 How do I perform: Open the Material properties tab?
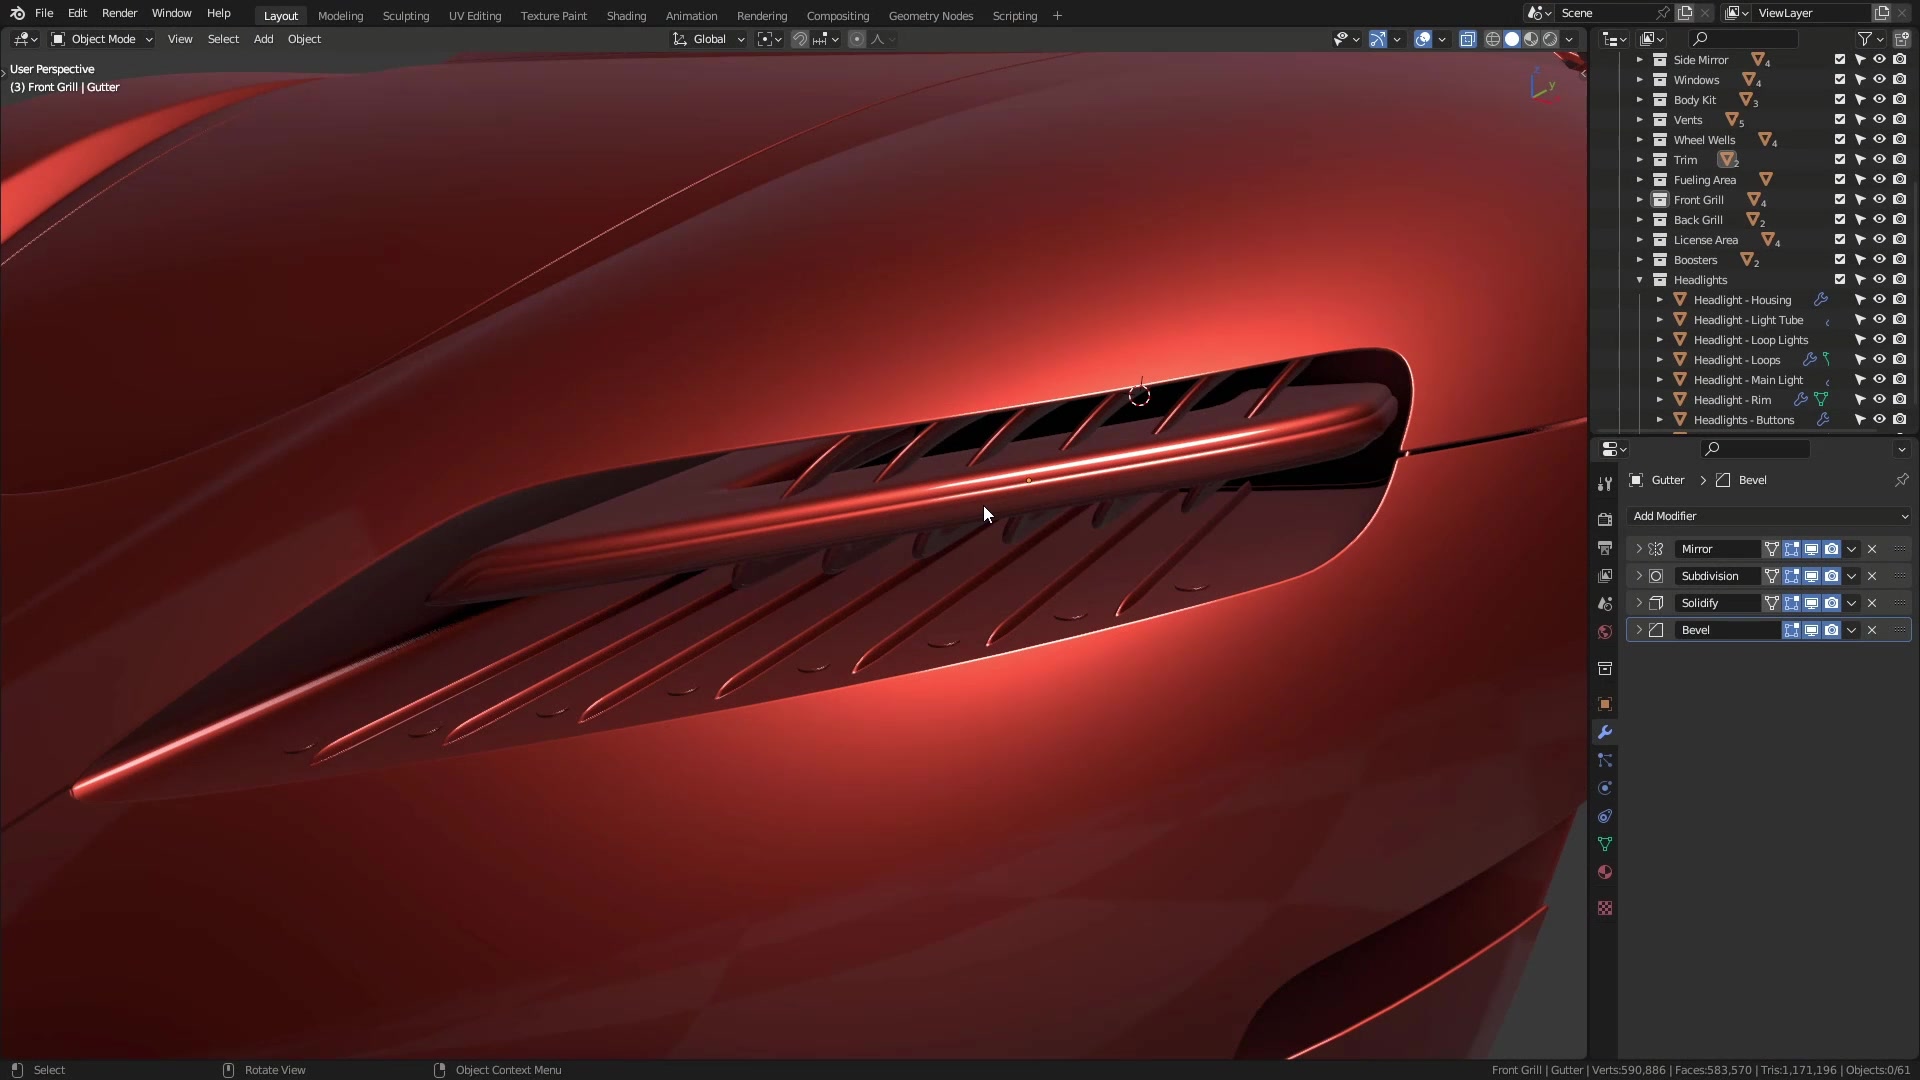[x=1605, y=872]
